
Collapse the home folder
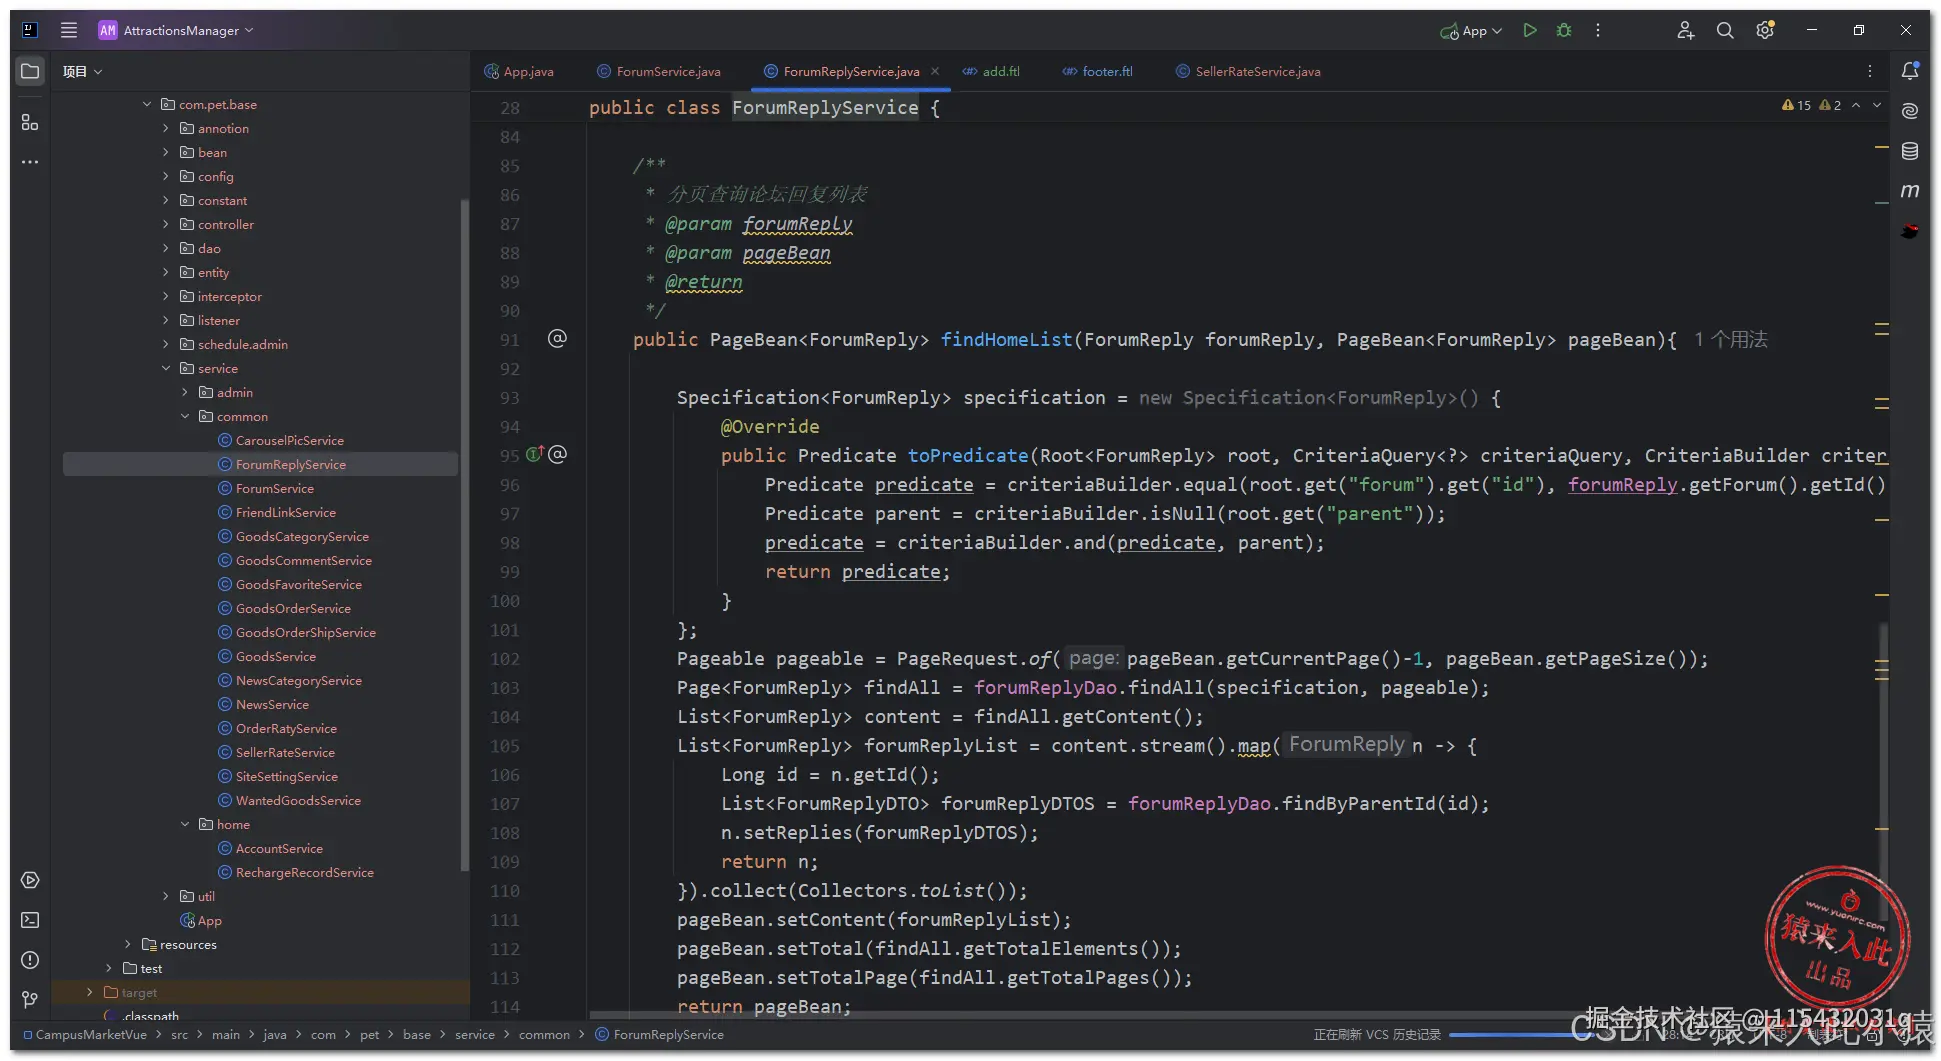point(185,824)
